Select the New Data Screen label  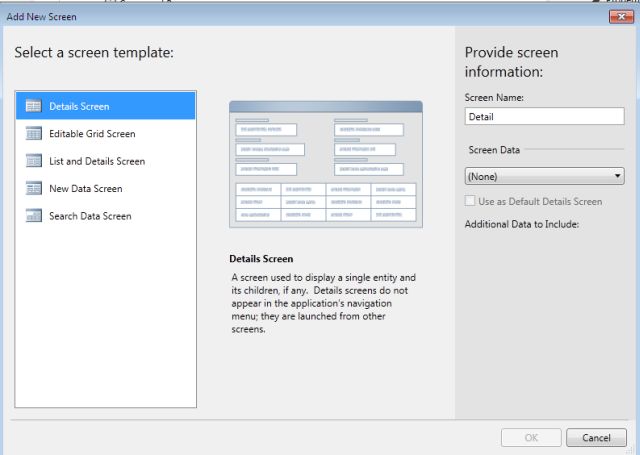tap(86, 189)
